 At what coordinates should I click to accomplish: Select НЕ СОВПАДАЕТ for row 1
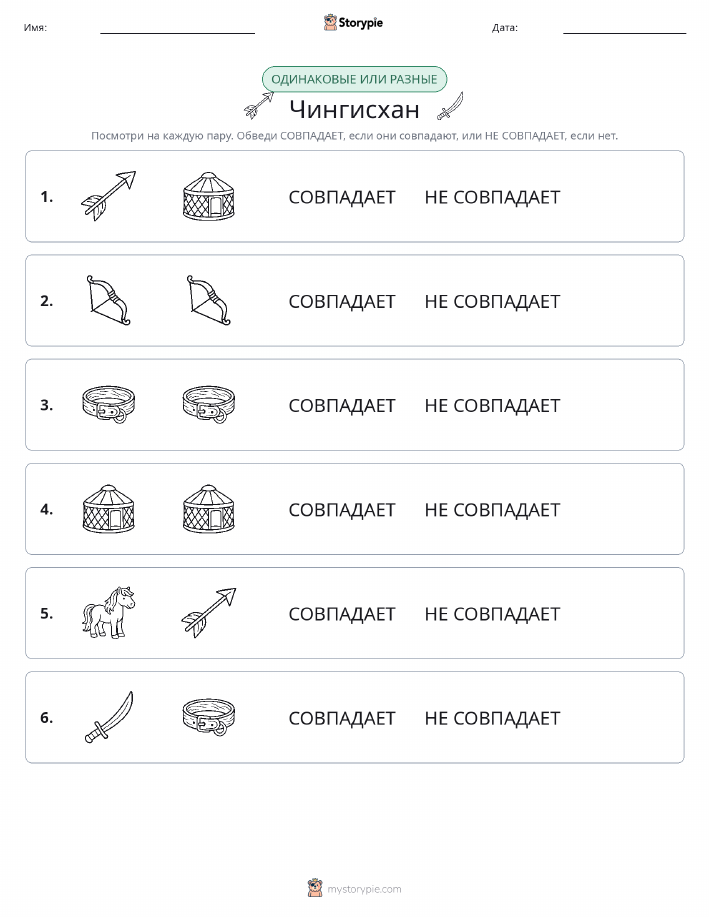[492, 197]
